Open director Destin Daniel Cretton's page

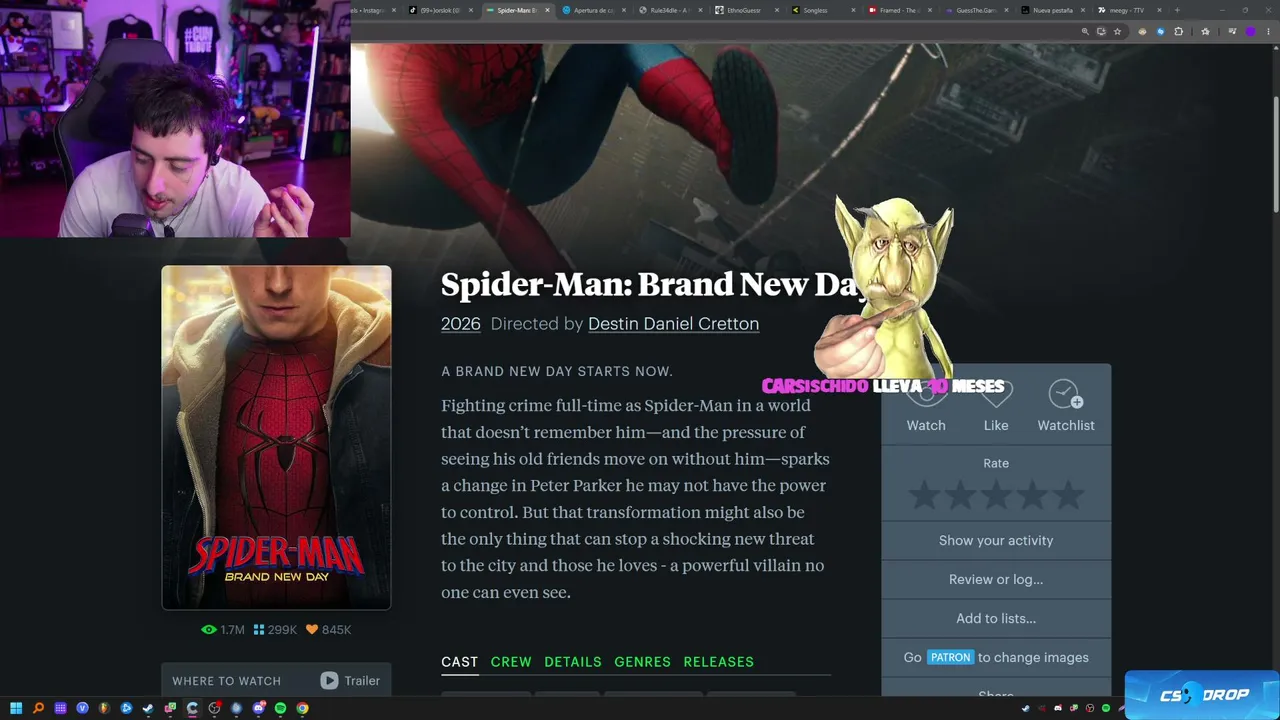coord(673,324)
